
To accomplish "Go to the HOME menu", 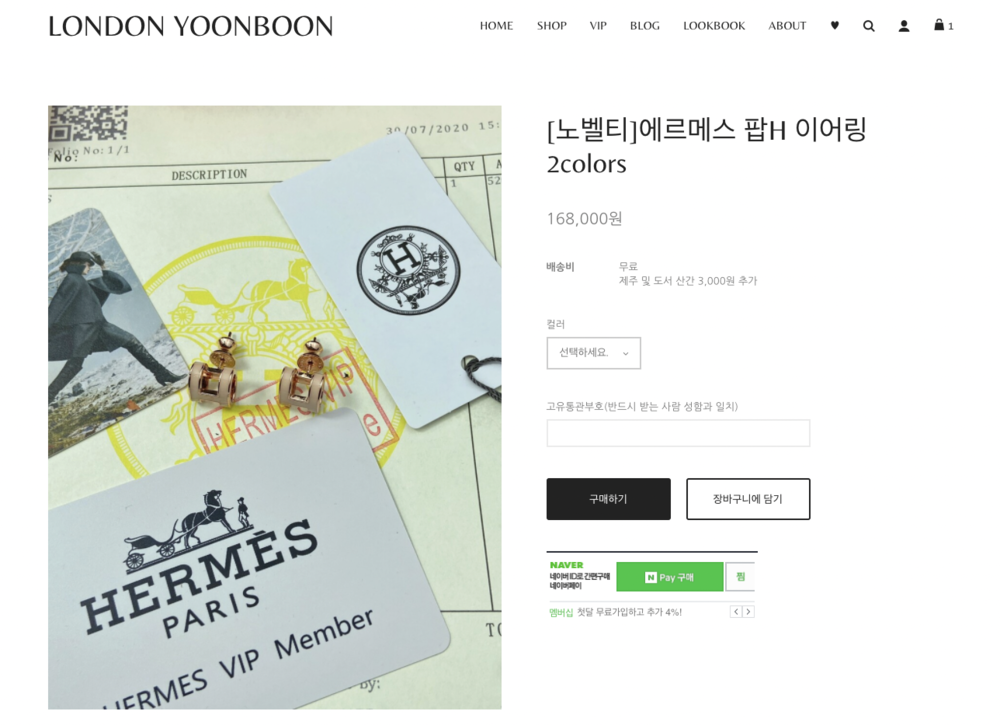I will (496, 26).
